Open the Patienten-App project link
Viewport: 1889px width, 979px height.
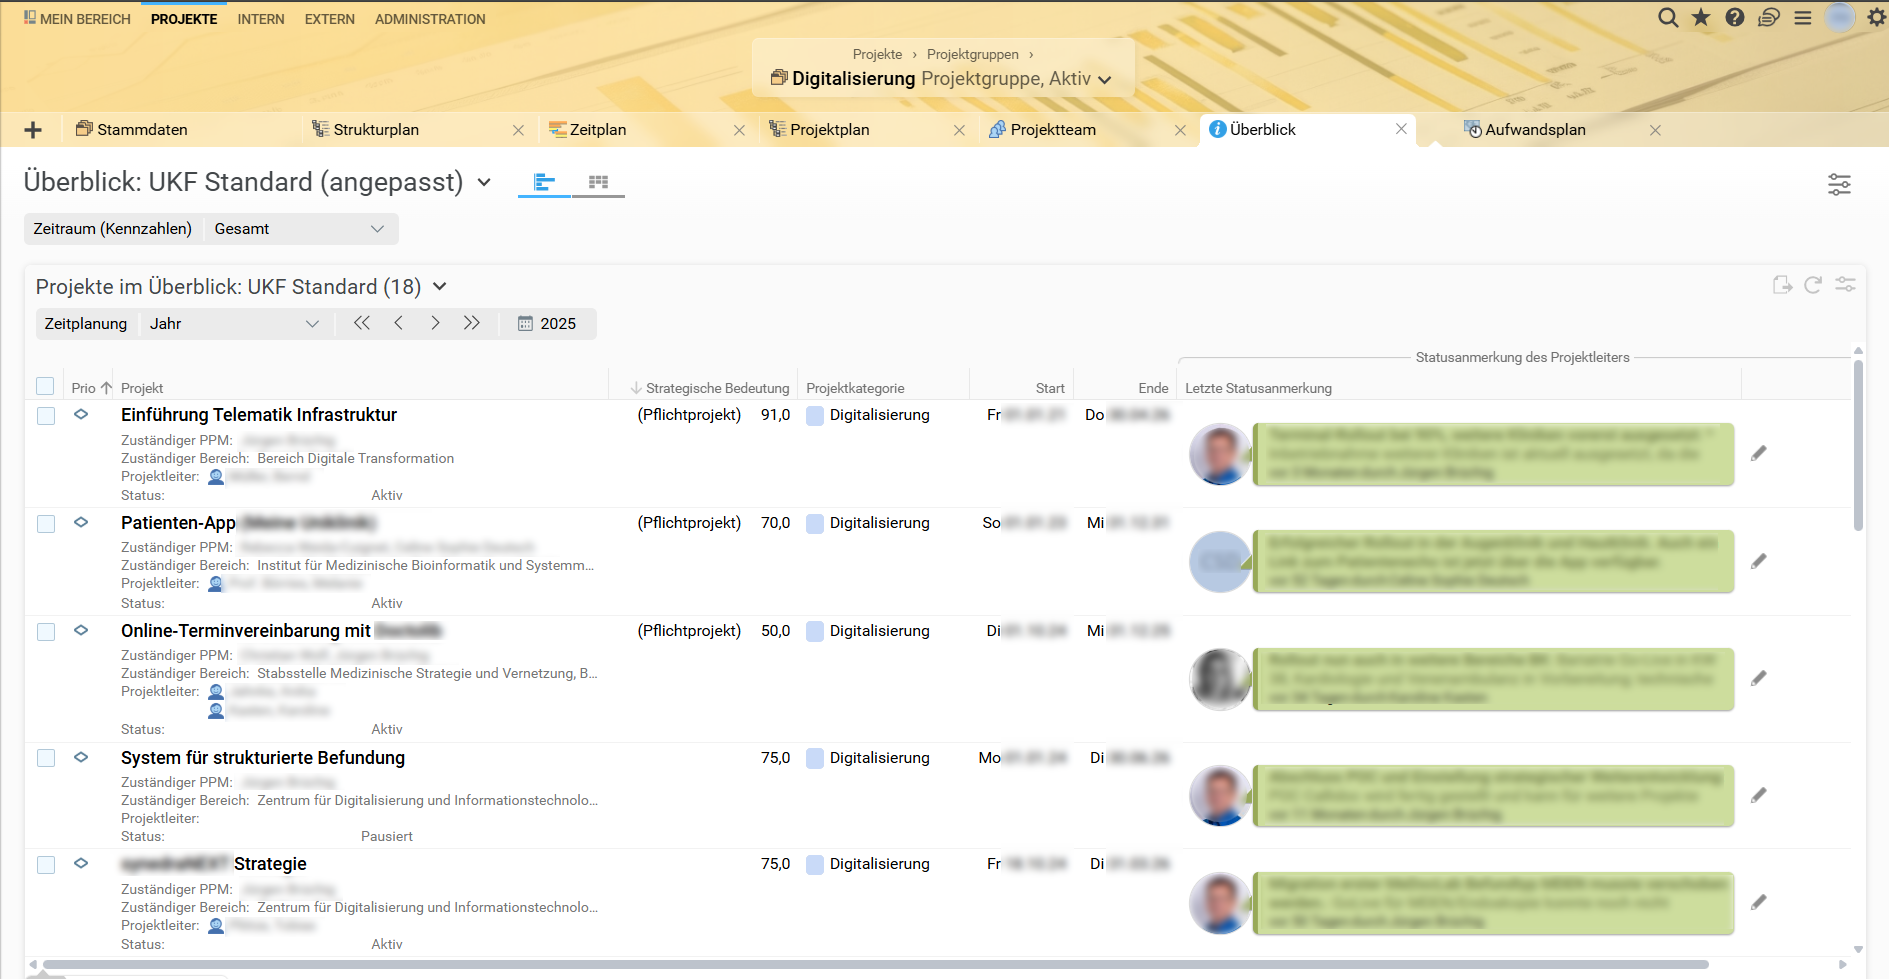coord(178,523)
